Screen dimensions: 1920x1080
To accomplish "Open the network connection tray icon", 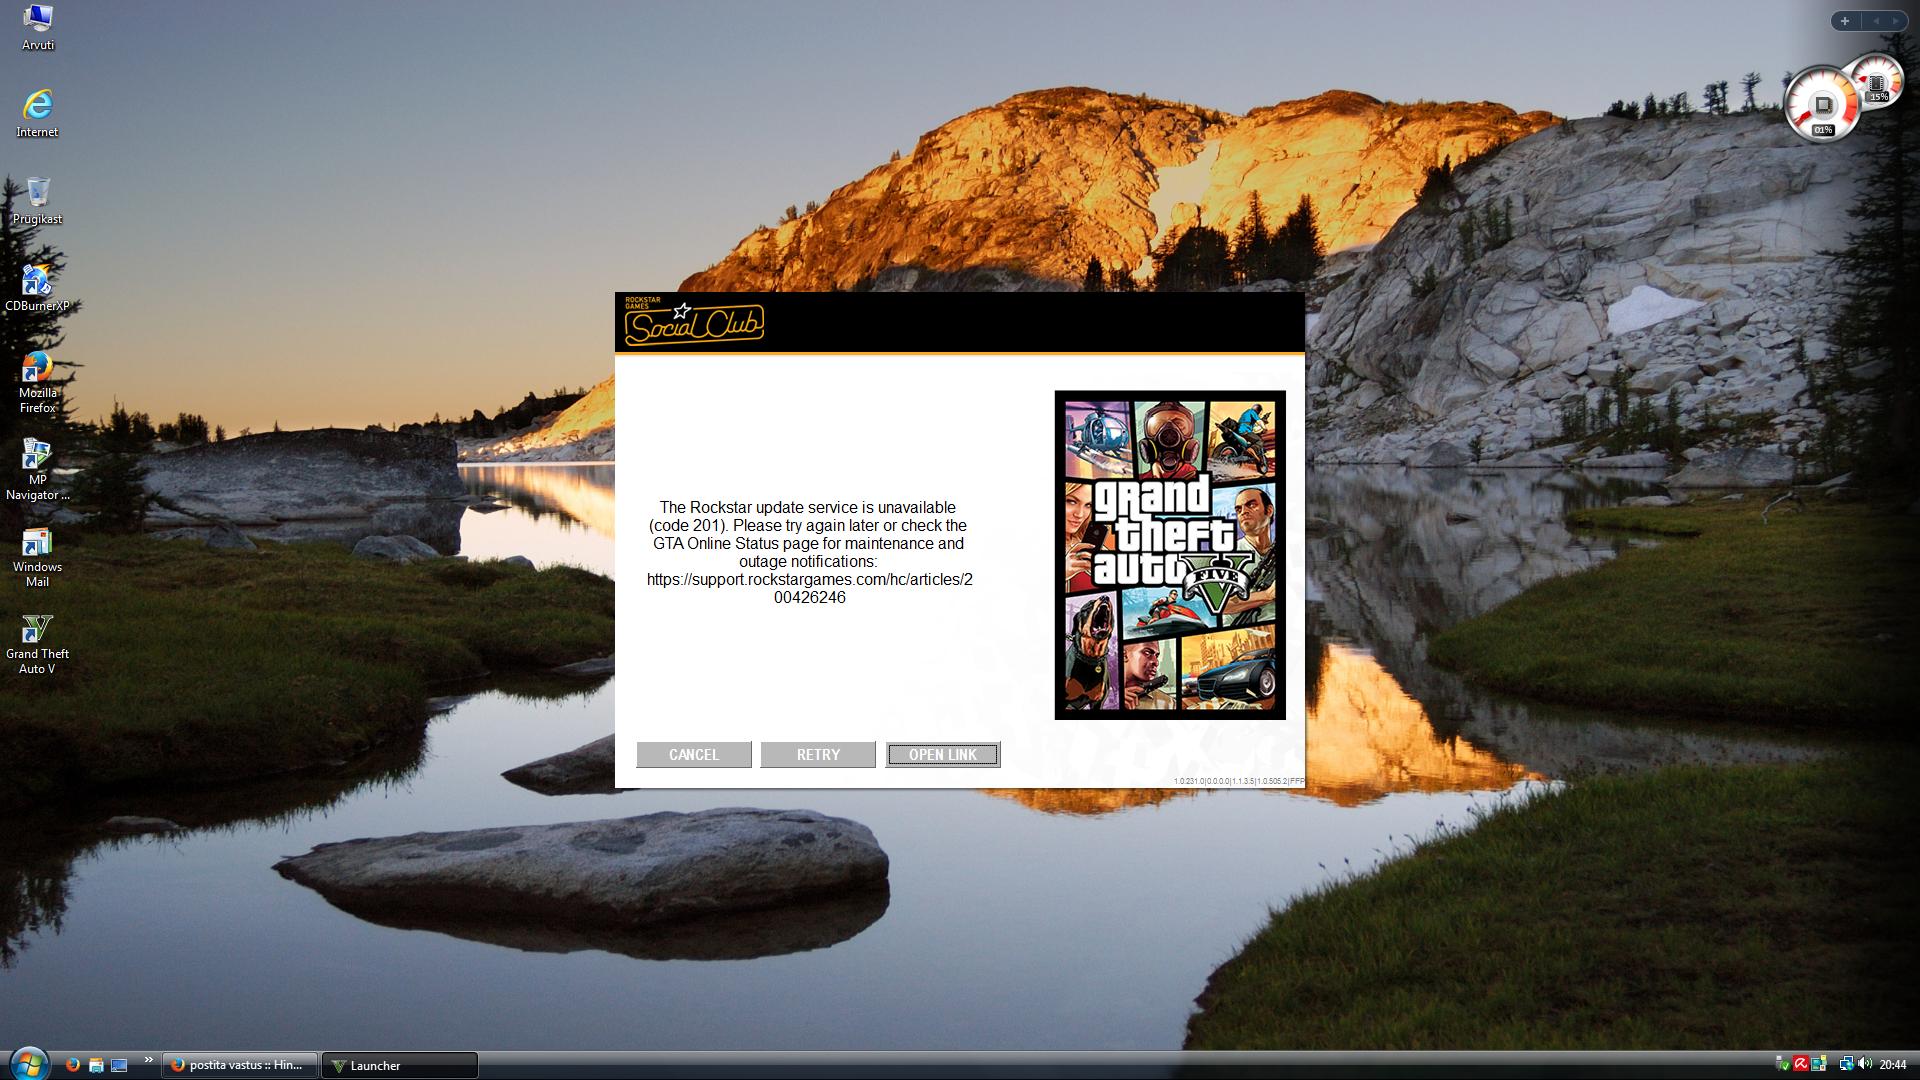I will tap(1846, 1065).
